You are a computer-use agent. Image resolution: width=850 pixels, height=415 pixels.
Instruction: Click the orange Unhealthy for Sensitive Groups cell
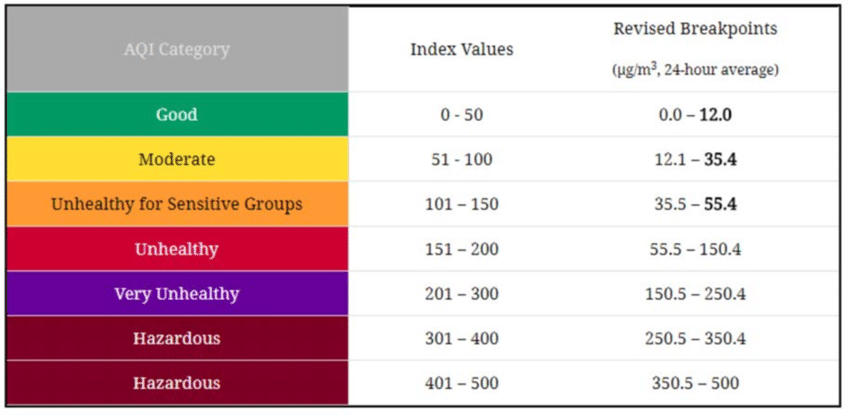(177, 205)
